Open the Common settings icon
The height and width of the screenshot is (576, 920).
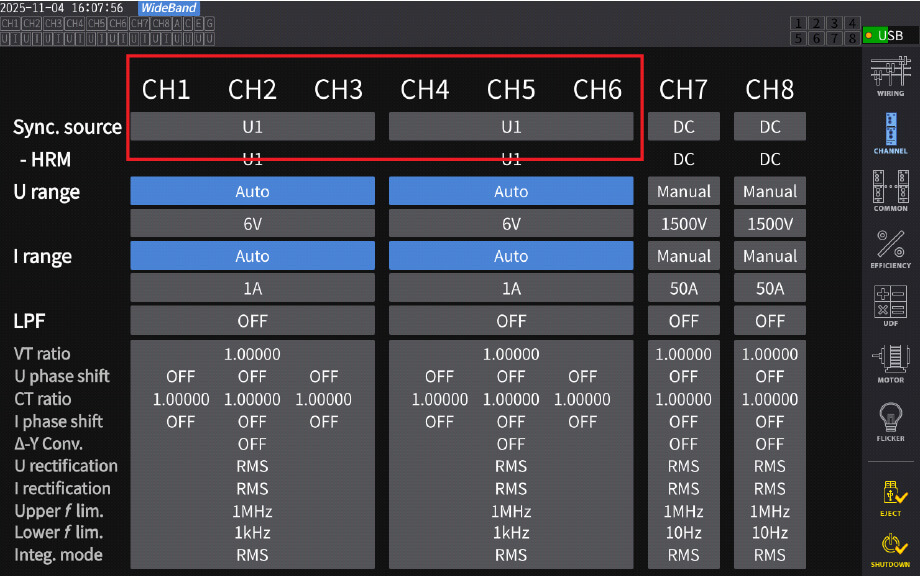click(x=890, y=190)
